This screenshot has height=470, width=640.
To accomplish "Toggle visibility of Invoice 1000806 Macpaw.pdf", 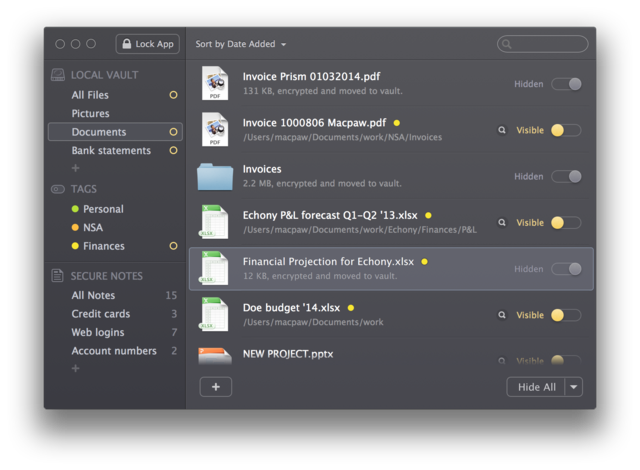I will [x=567, y=131].
